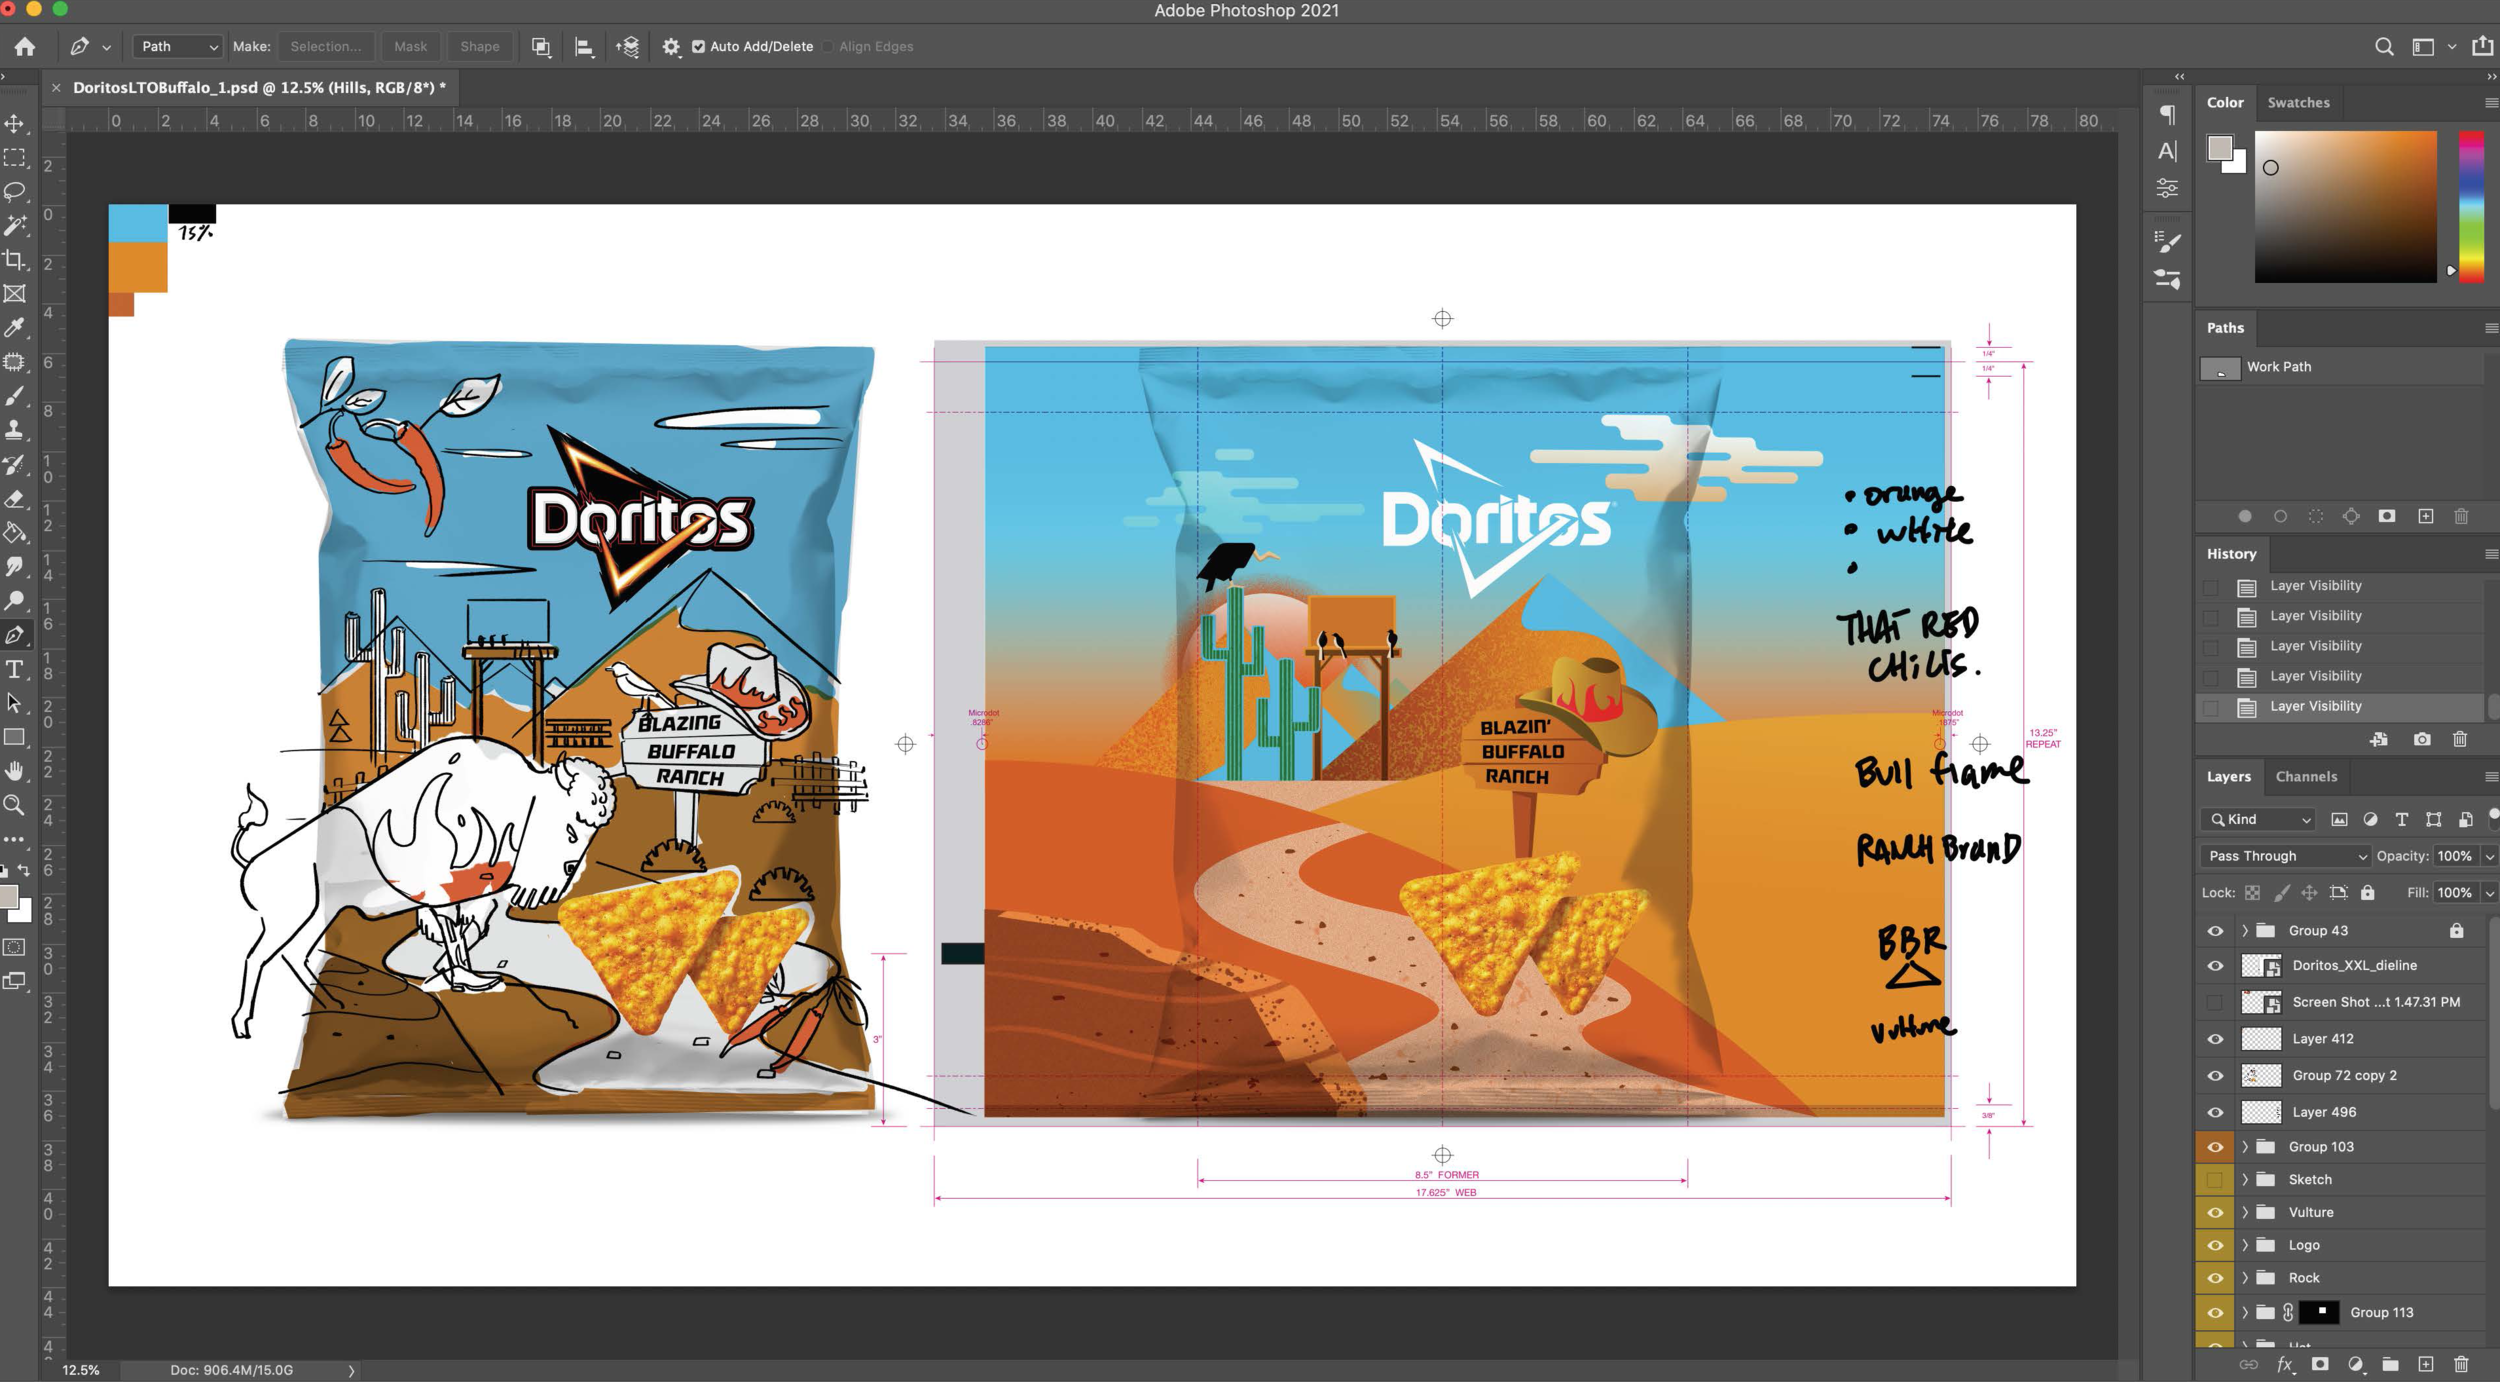Hide the Group 103 layer group
The image size is (2500, 1382).
pos(2216,1146)
